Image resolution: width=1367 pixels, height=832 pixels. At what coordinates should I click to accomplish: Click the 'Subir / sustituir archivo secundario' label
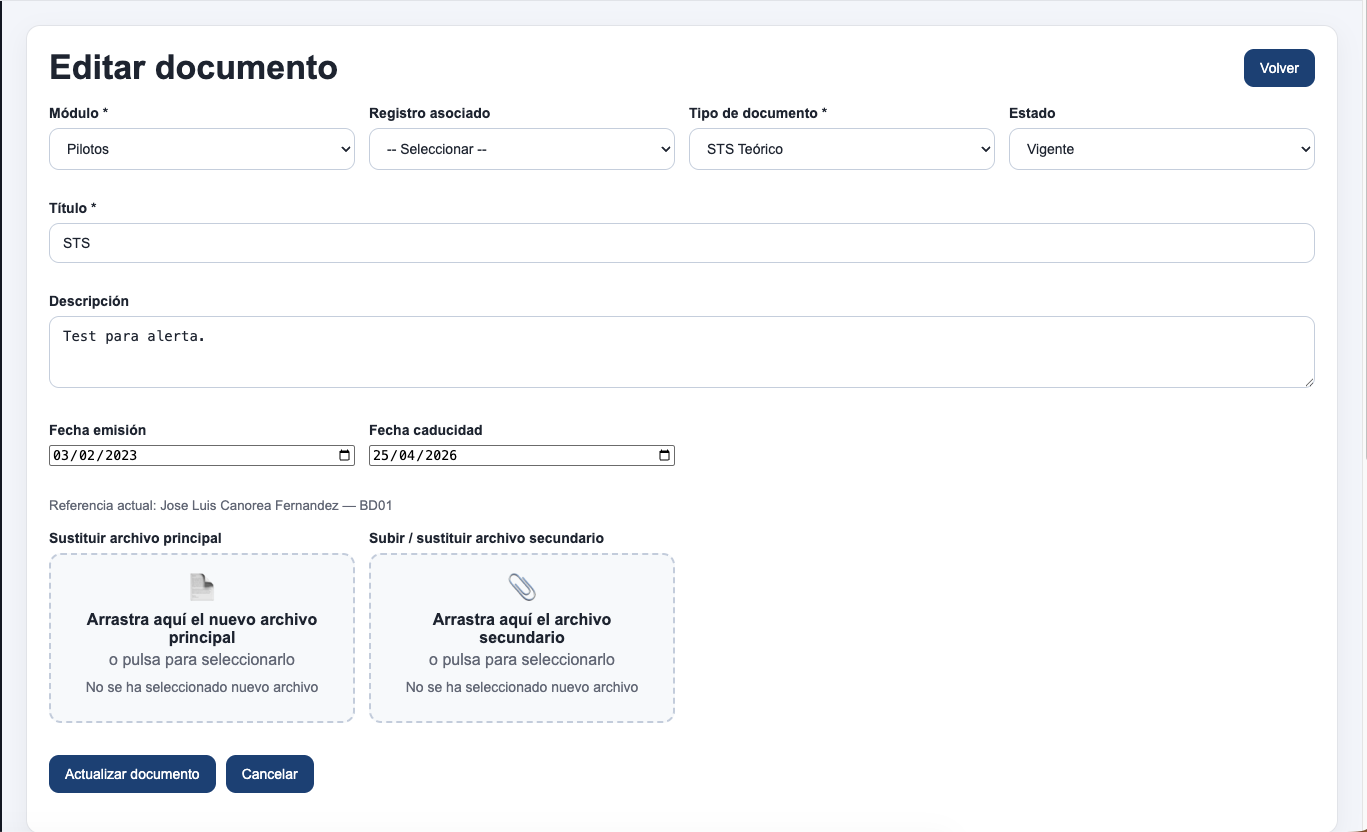[x=486, y=538]
